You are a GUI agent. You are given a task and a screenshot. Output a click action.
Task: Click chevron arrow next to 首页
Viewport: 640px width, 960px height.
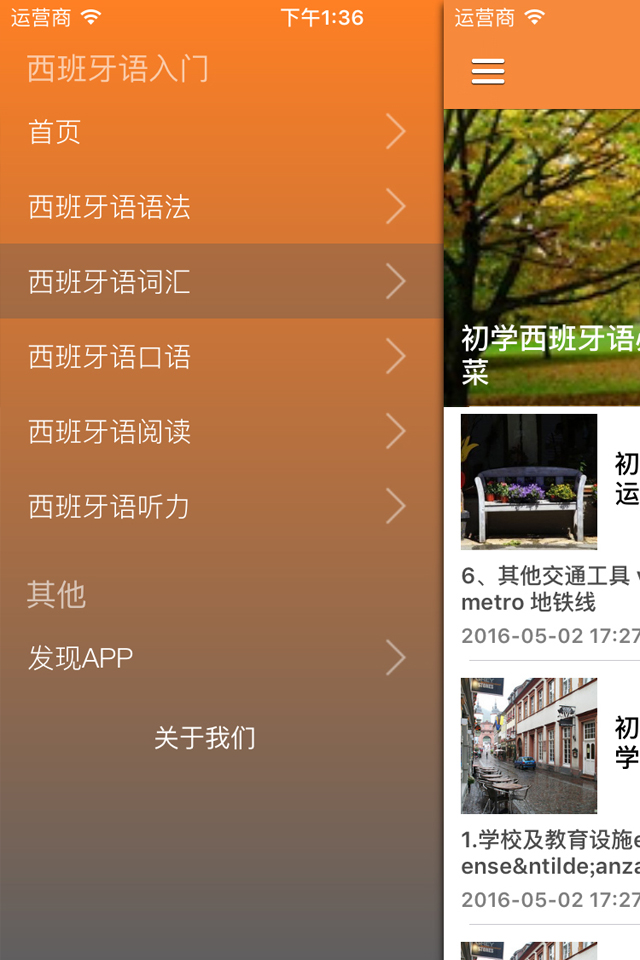coord(396,132)
